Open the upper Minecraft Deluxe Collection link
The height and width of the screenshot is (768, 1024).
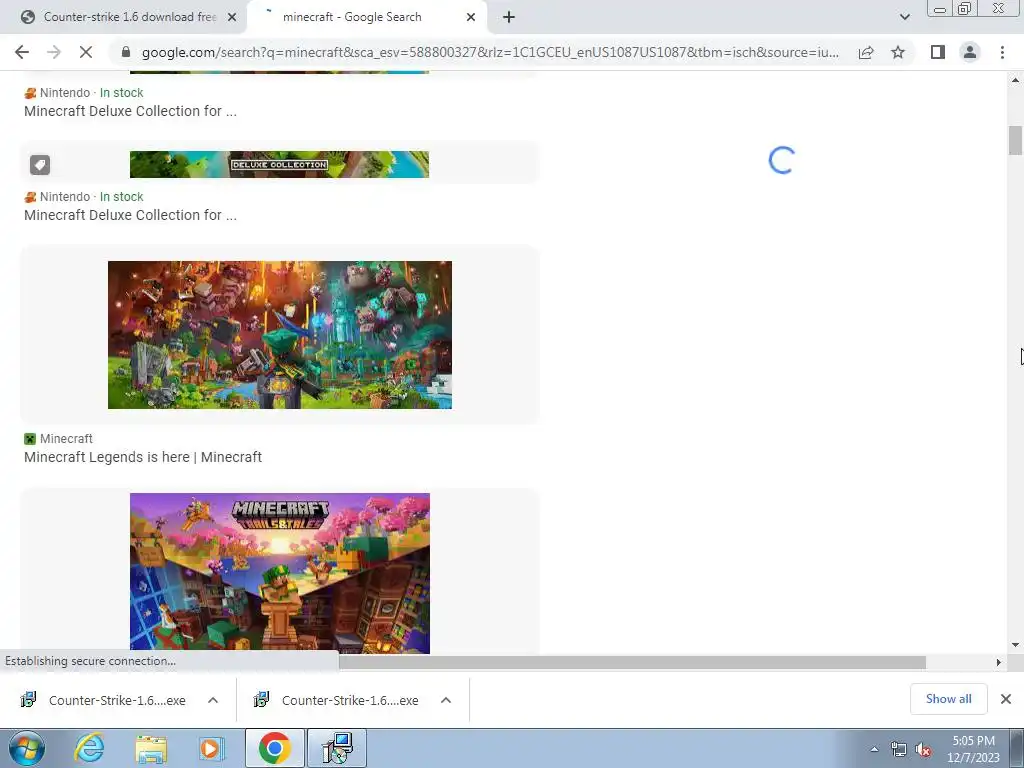[131, 111]
